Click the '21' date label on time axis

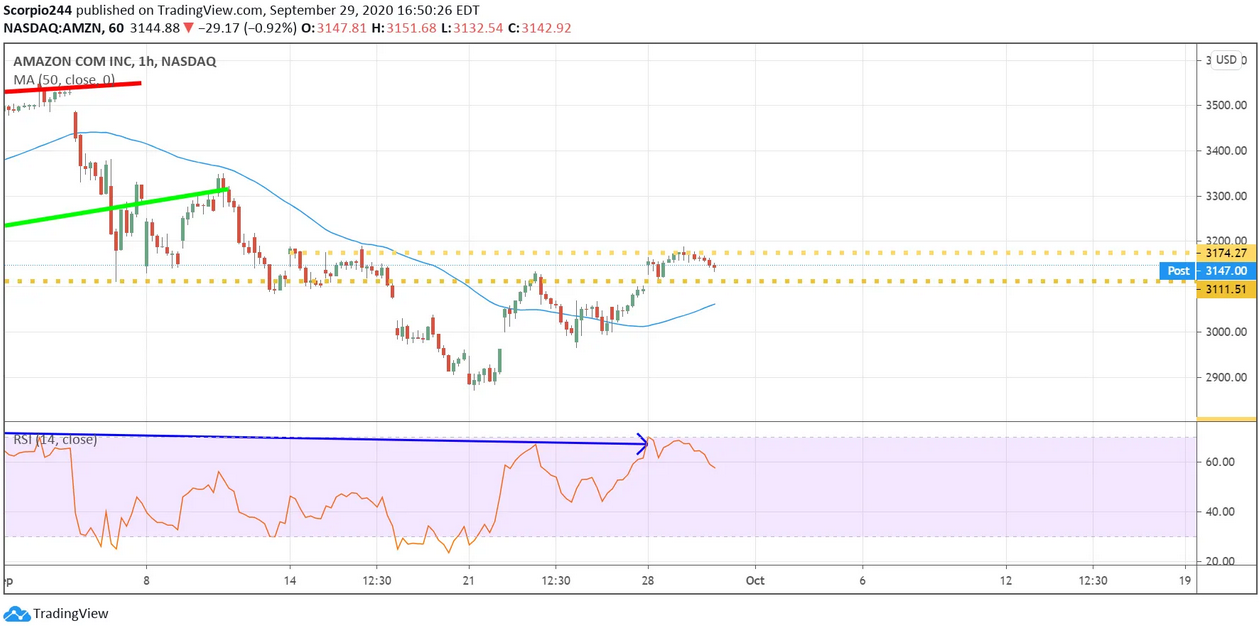(x=468, y=580)
